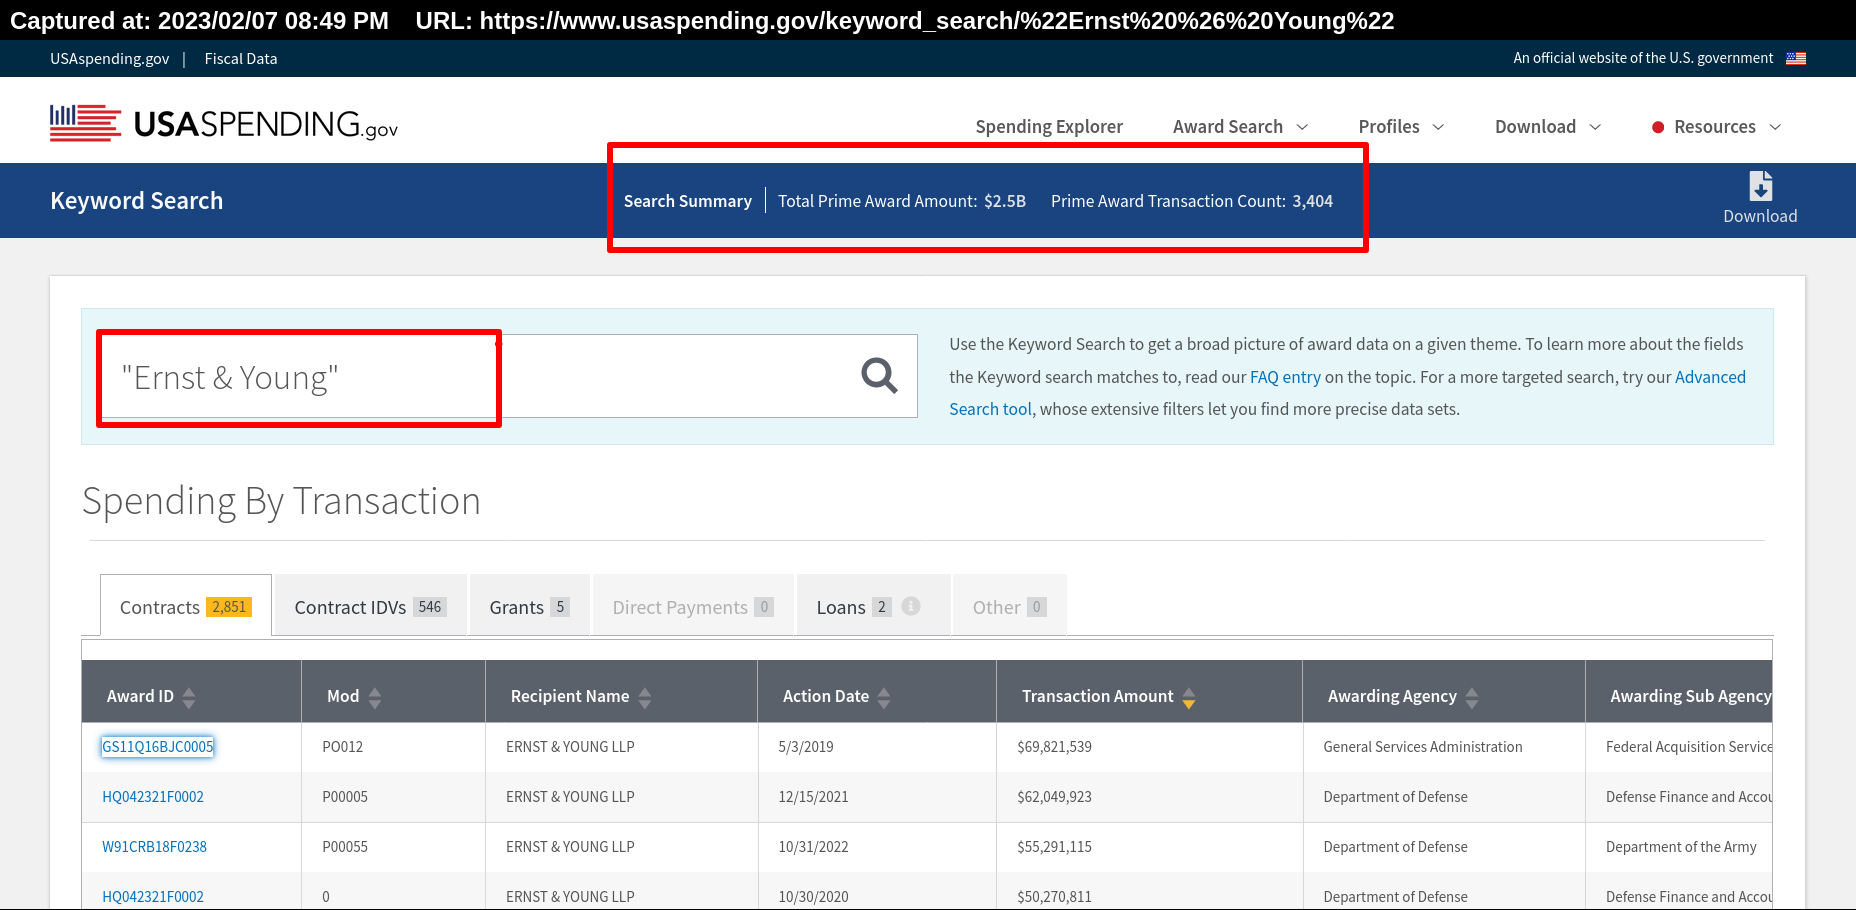Click action date 12/15/2021
The image size is (1856, 910).
[x=813, y=797]
